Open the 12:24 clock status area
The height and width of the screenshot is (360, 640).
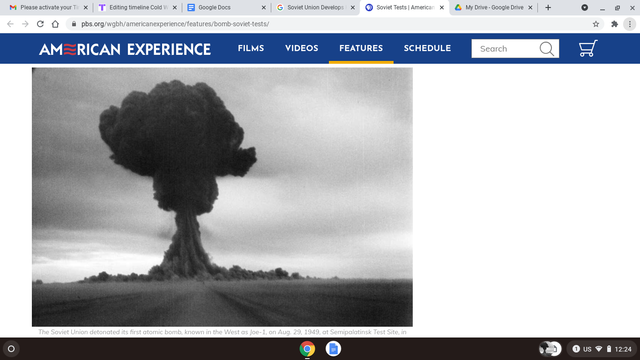(x=623, y=349)
